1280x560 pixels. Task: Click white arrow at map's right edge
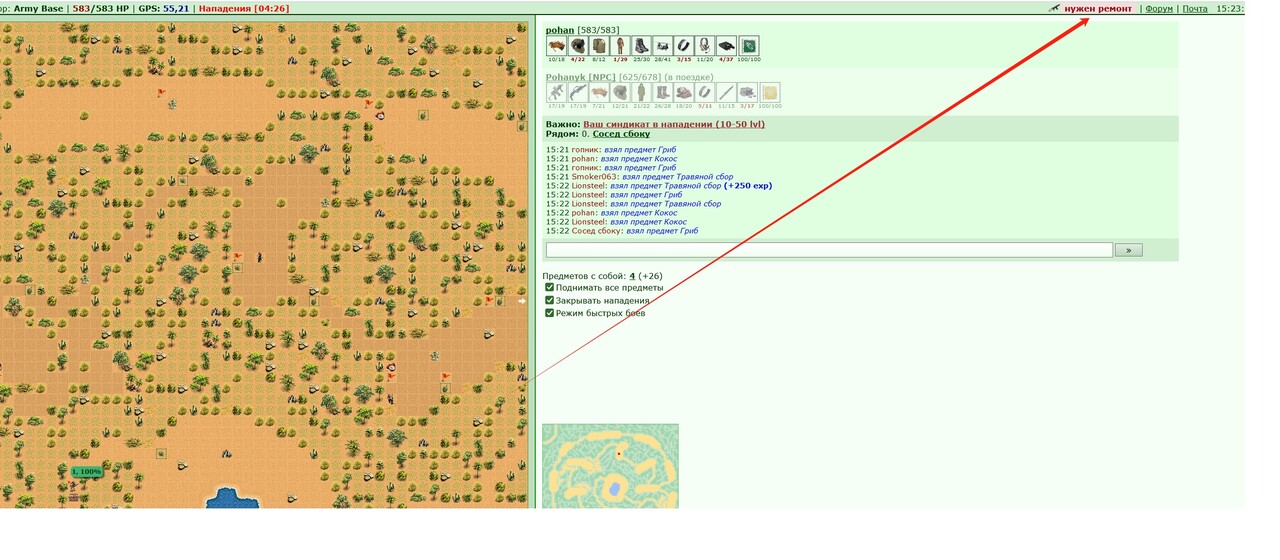coord(522,300)
